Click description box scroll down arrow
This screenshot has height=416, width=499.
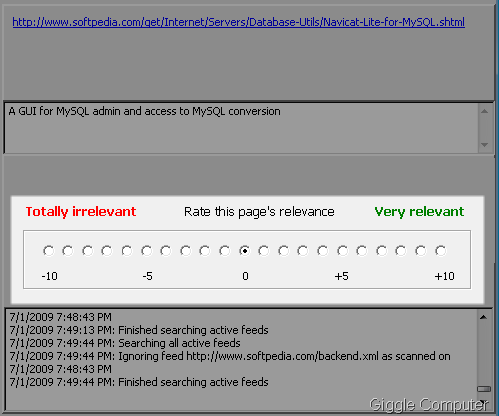(485, 145)
